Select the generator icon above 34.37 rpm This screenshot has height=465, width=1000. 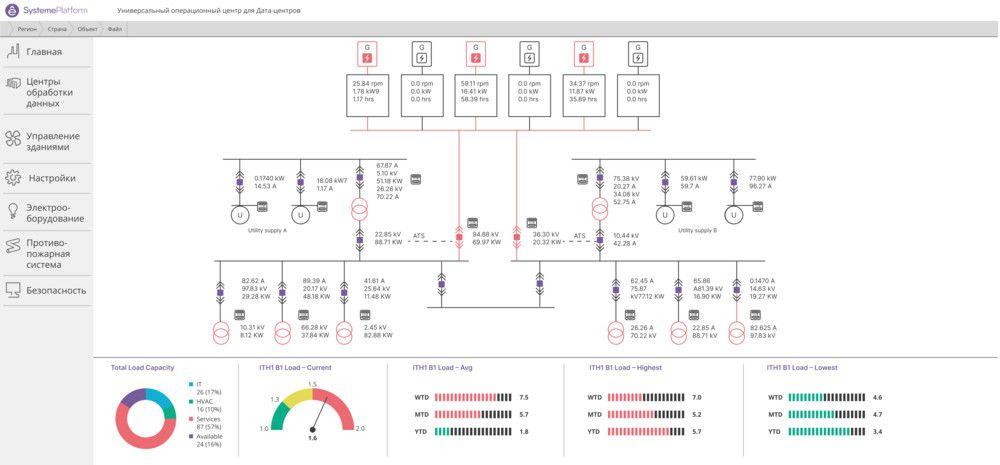pyautogui.click(x=583, y=52)
